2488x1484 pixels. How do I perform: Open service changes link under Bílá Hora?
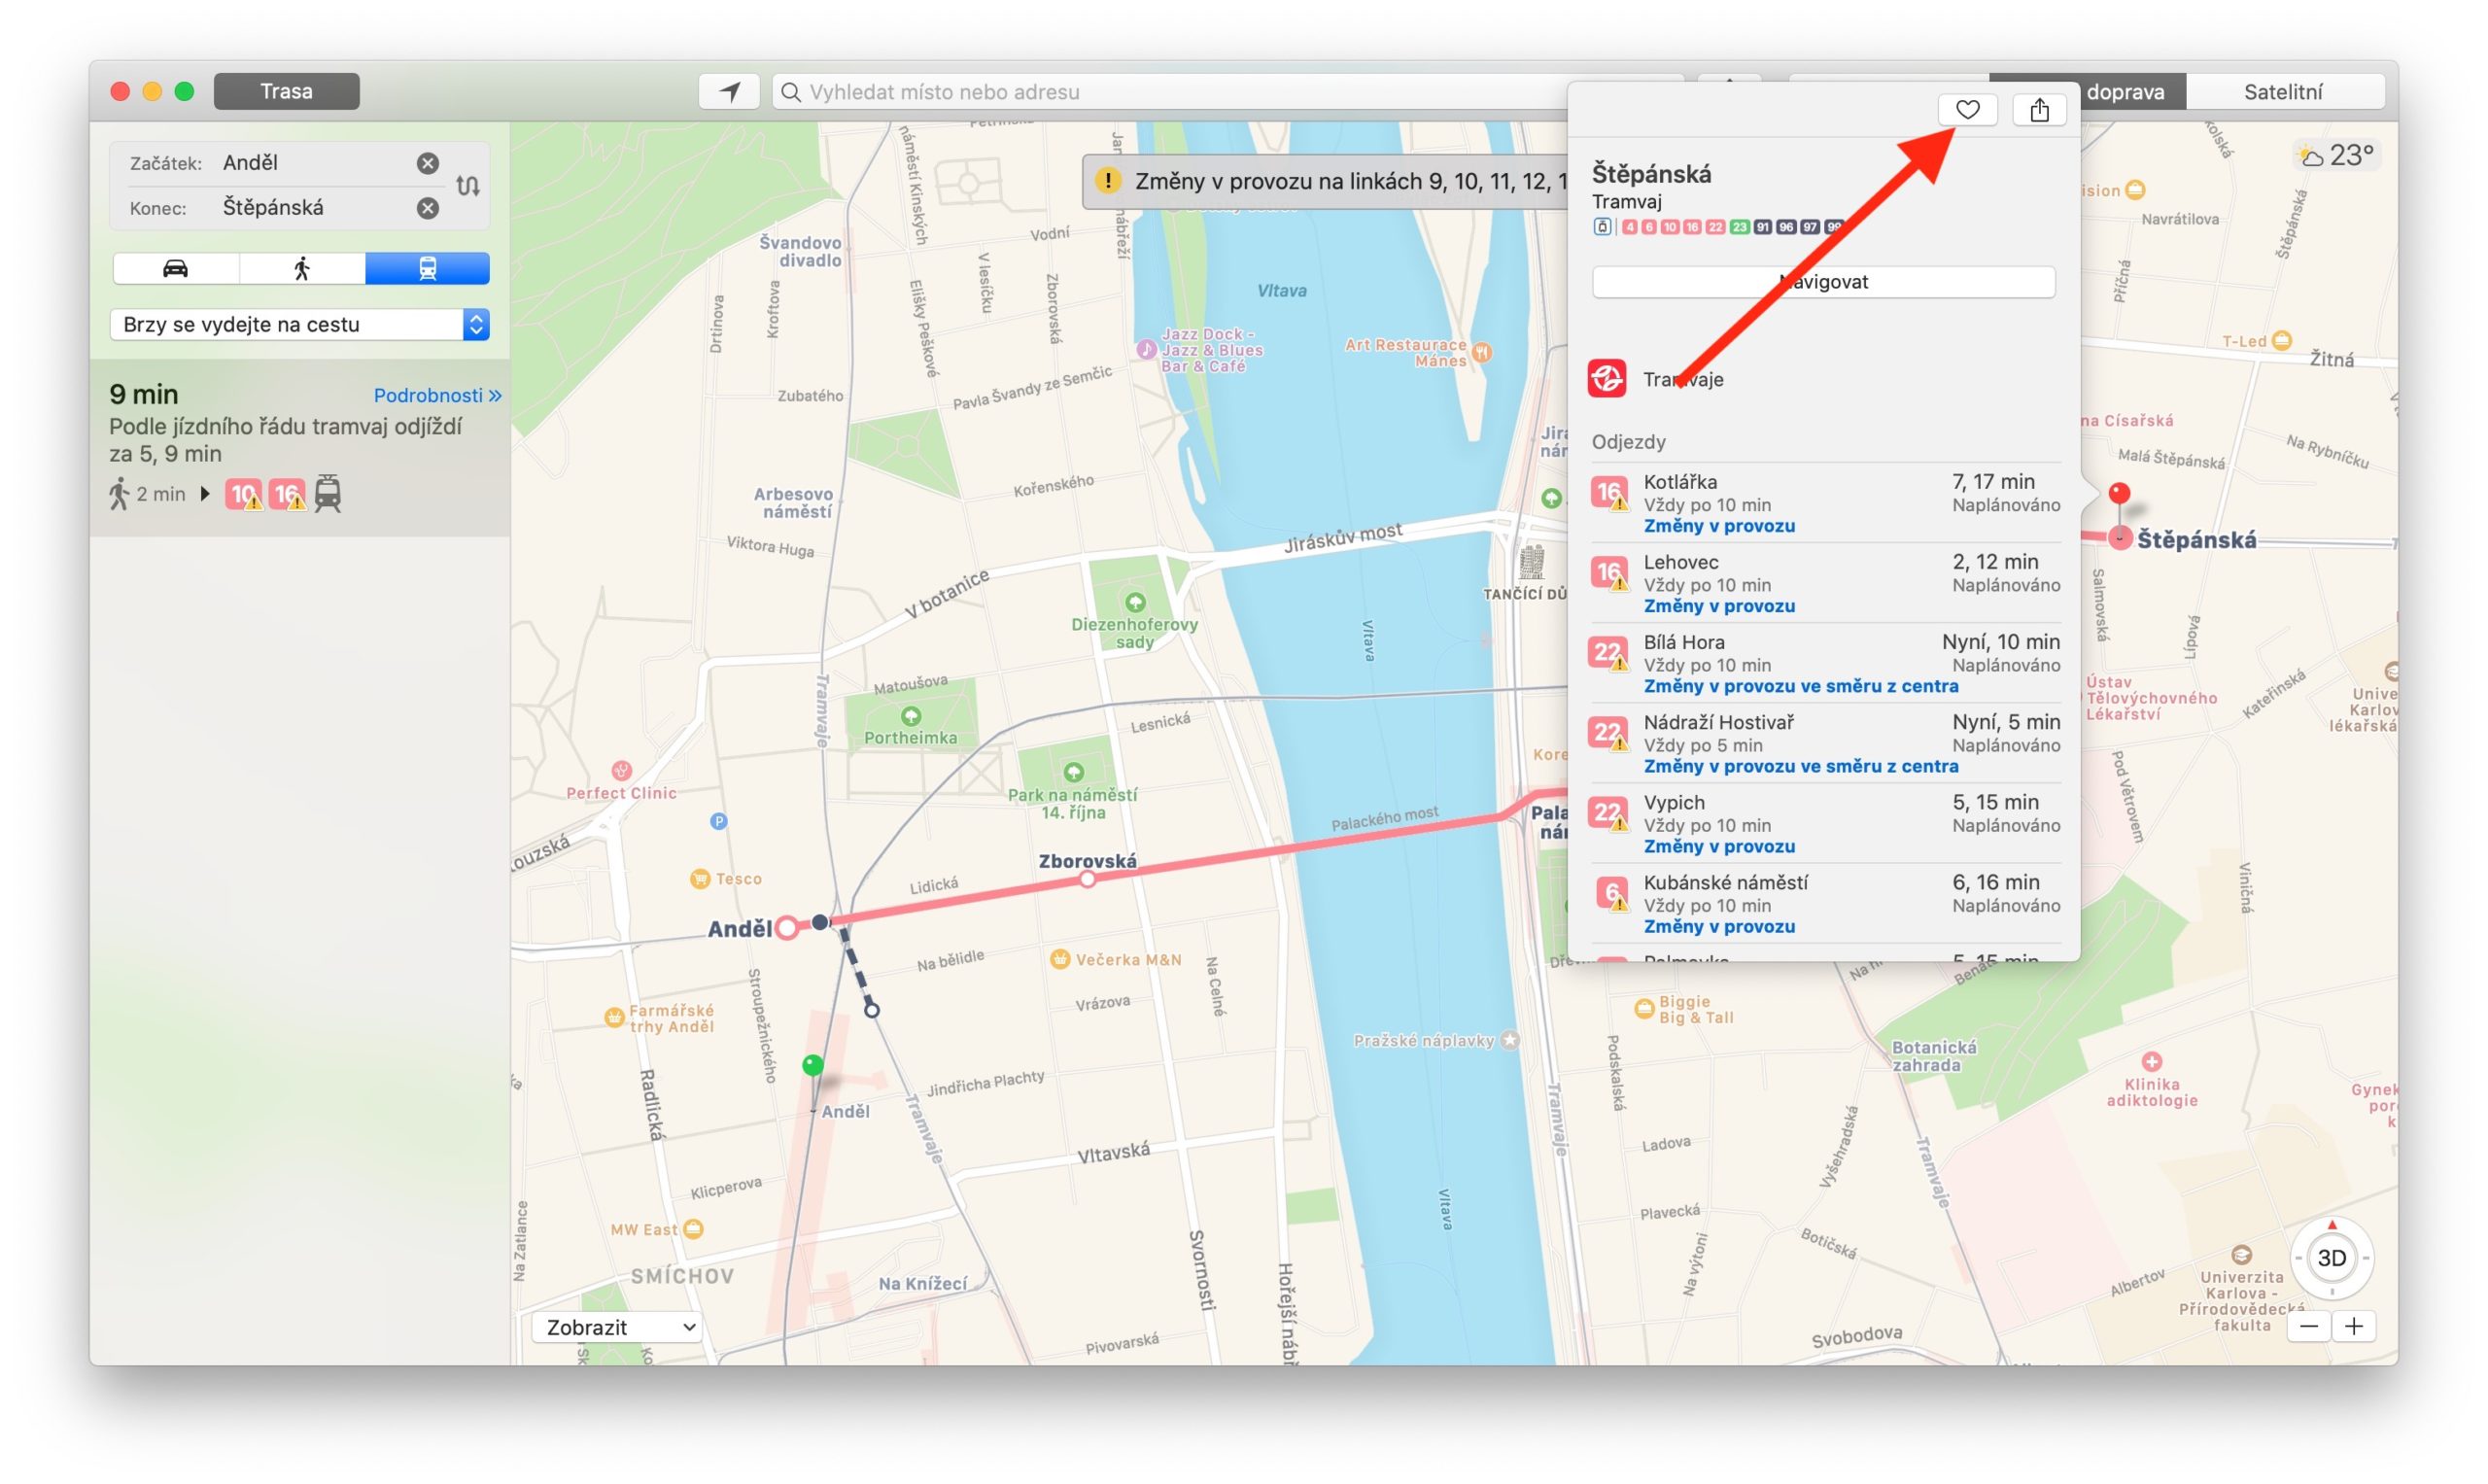(1801, 686)
